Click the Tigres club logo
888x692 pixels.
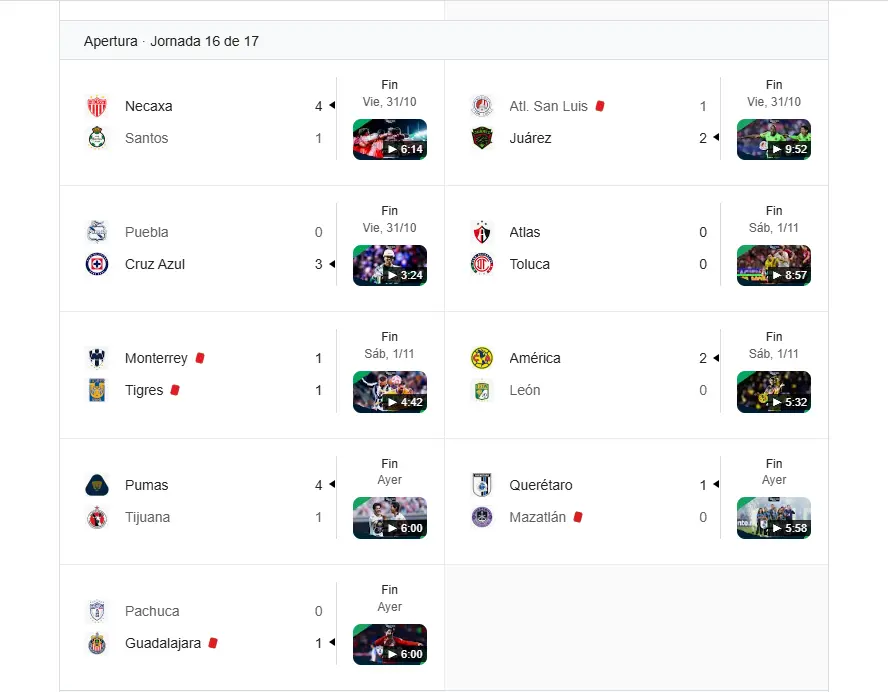tap(97, 390)
